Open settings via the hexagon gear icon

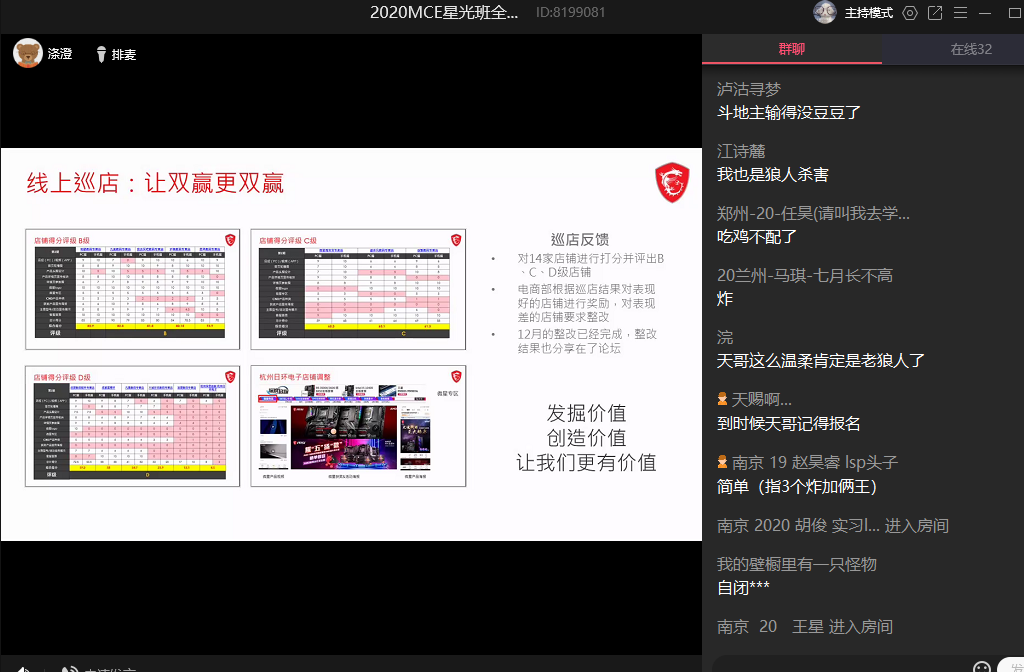909,13
